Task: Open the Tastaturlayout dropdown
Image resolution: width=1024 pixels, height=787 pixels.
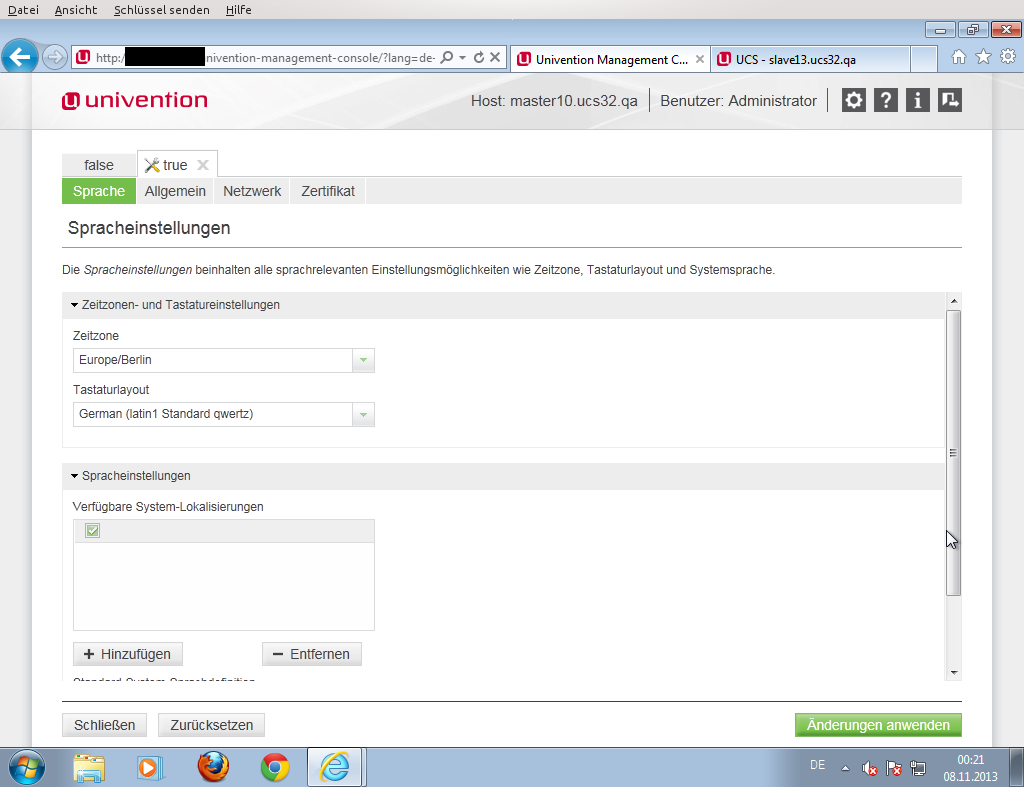Action: [x=363, y=414]
